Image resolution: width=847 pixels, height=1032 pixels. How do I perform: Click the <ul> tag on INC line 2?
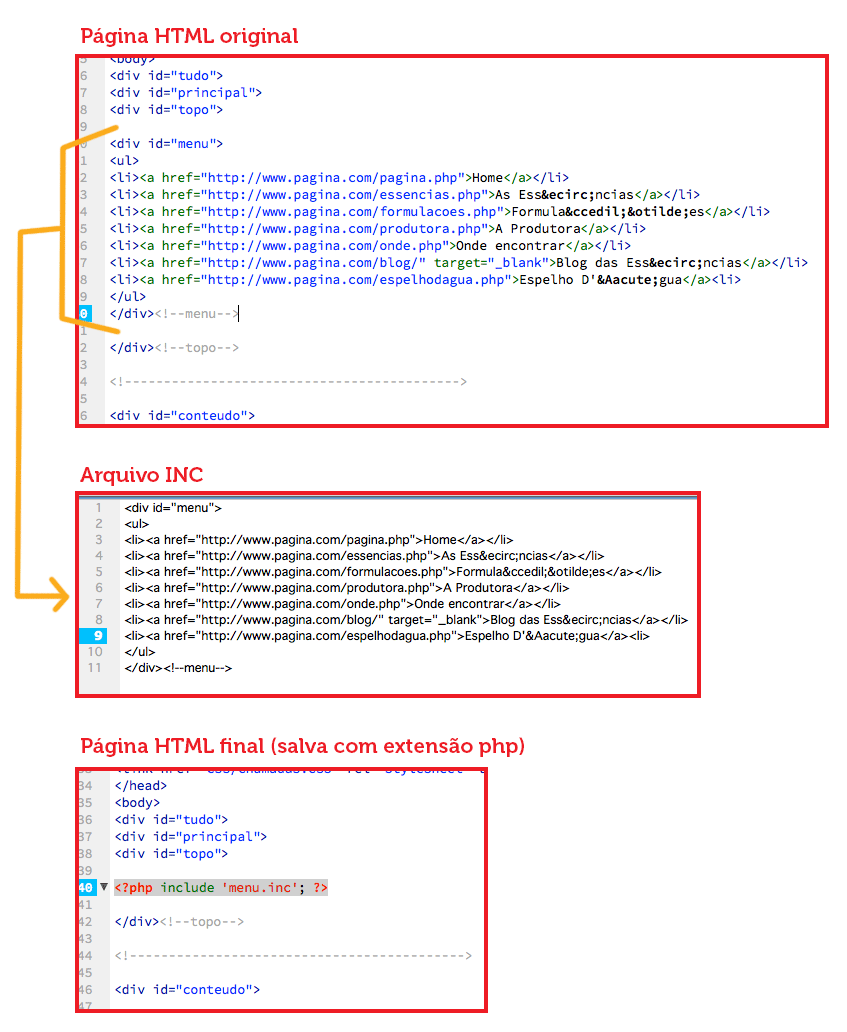pyautogui.click(x=137, y=524)
